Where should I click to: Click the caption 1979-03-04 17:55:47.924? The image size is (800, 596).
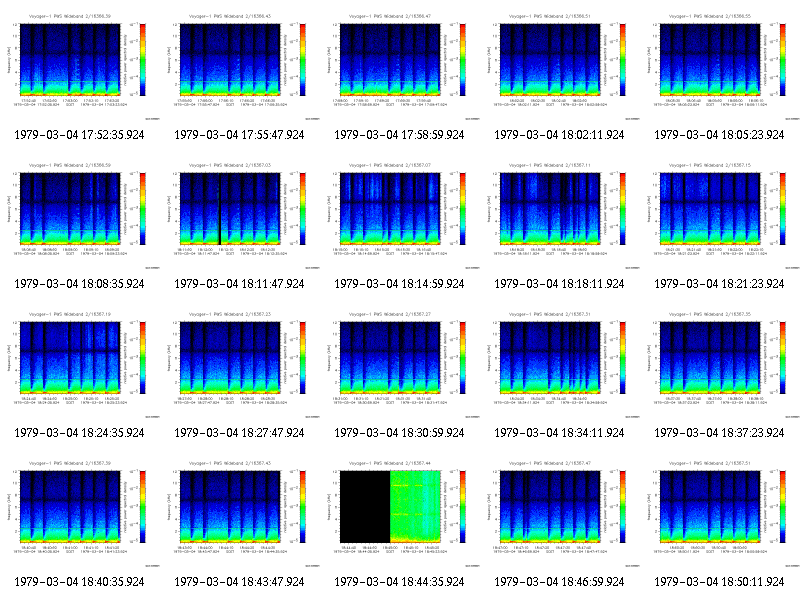click(239, 135)
